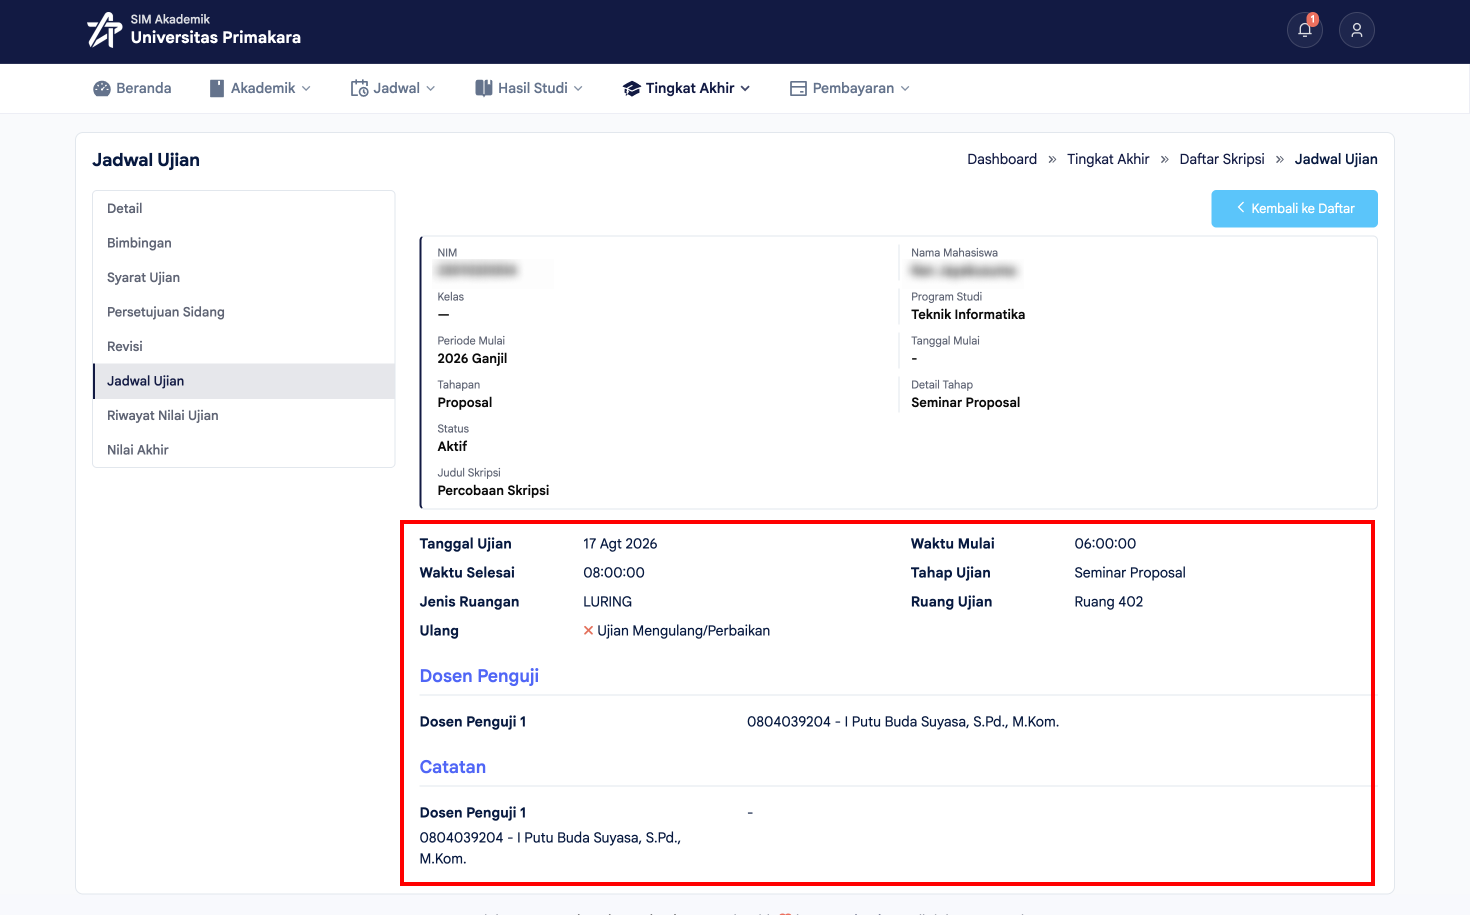Click the Hasil Studi open-book icon

[484, 88]
